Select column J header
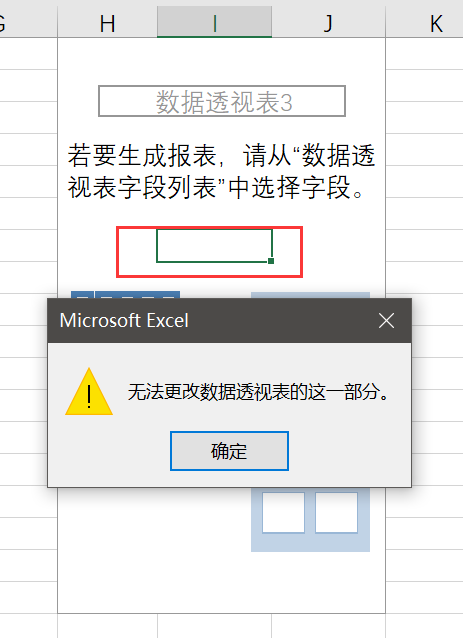The image size is (463, 638). coord(328,23)
